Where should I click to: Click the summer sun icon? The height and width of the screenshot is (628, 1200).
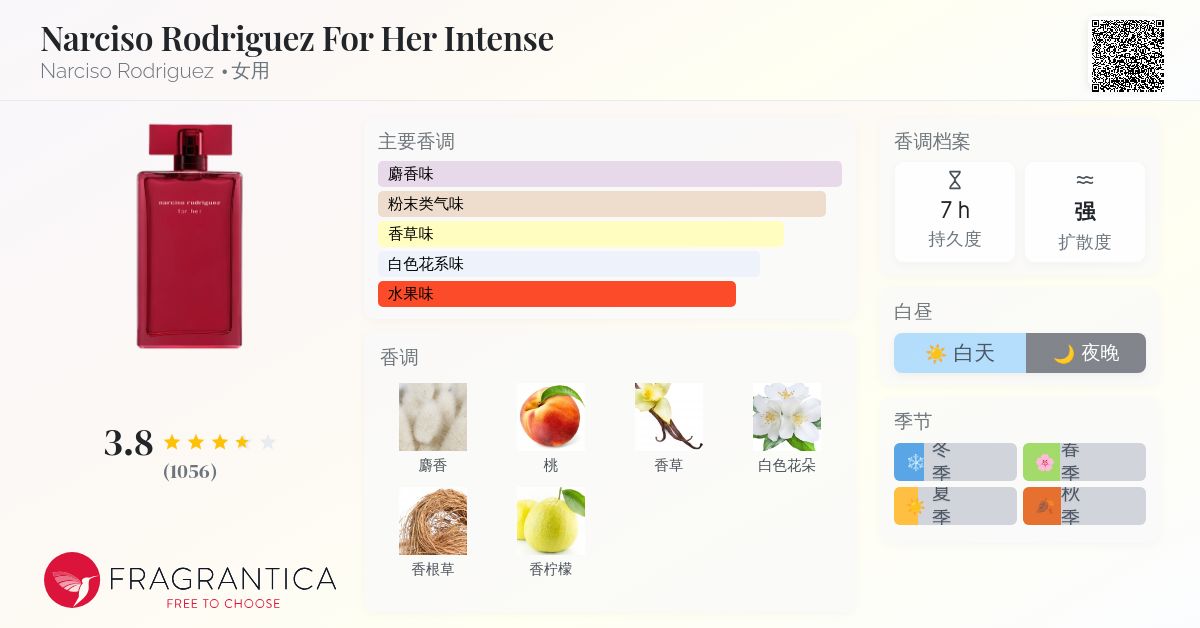coord(915,506)
